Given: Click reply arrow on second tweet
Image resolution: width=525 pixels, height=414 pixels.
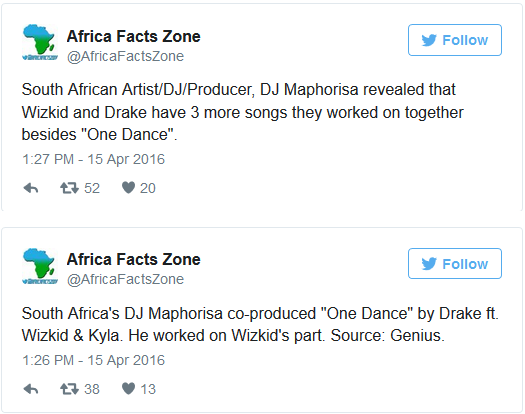Looking at the screenshot, I should [x=31, y=389].
